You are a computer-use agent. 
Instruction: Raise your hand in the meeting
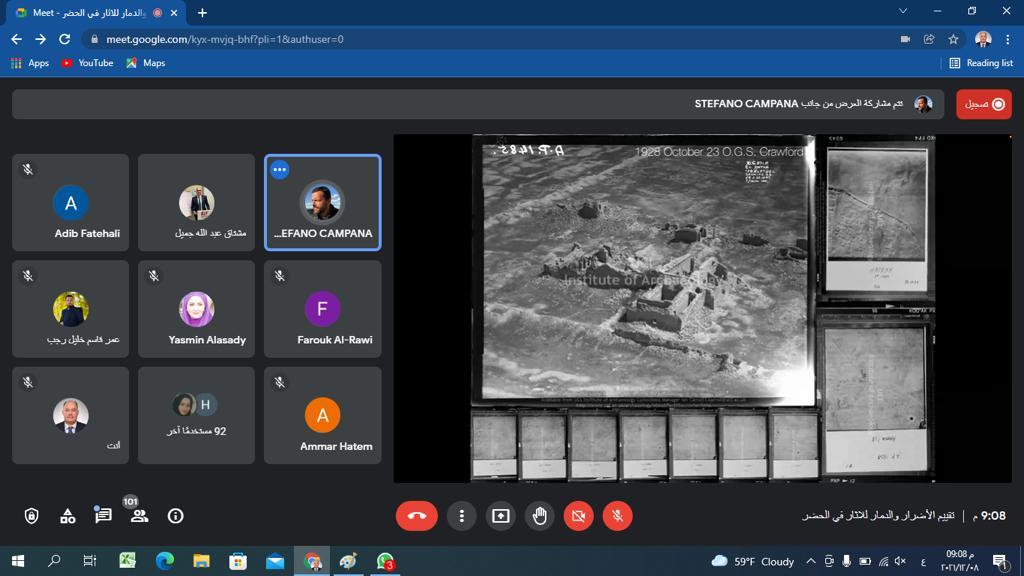[540, 516]
